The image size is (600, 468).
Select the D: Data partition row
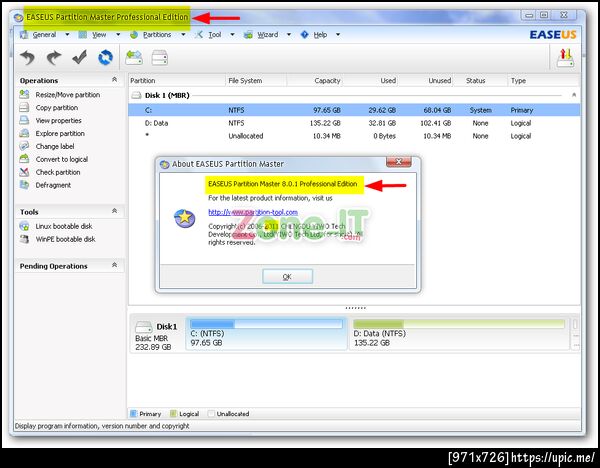[354, 123]
